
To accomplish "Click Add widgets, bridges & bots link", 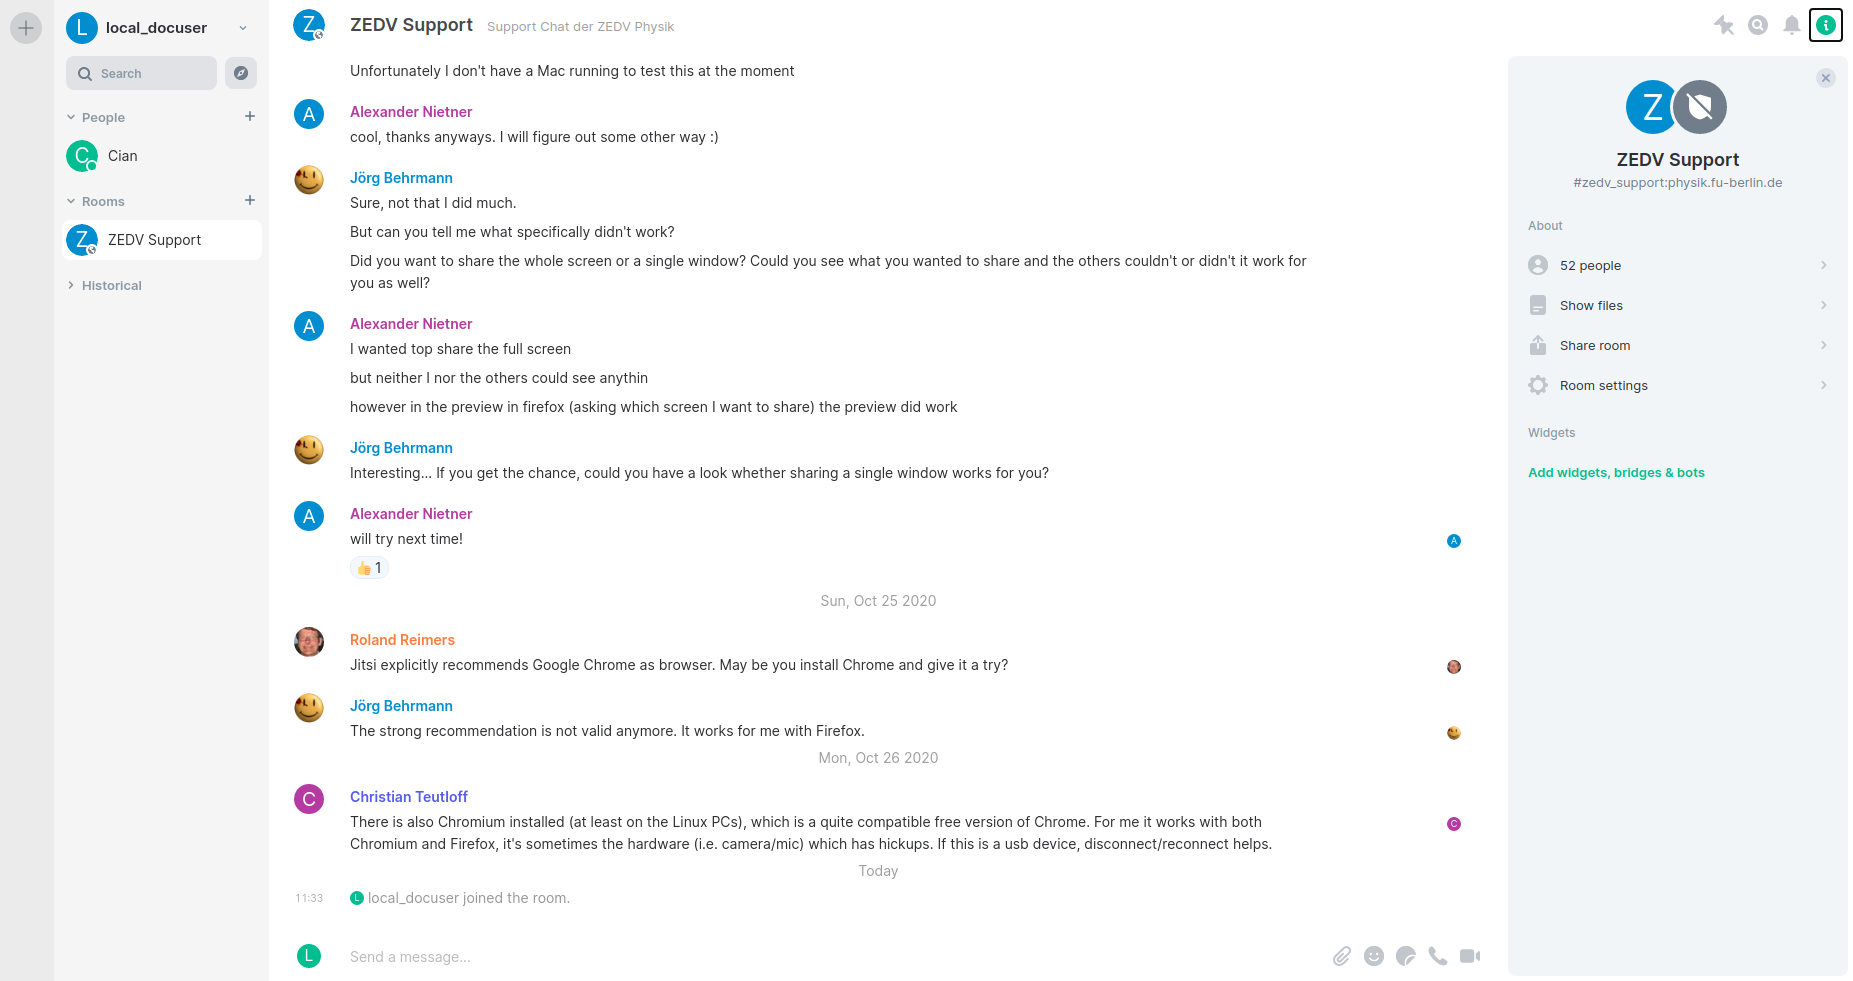I will point(1616,473).
